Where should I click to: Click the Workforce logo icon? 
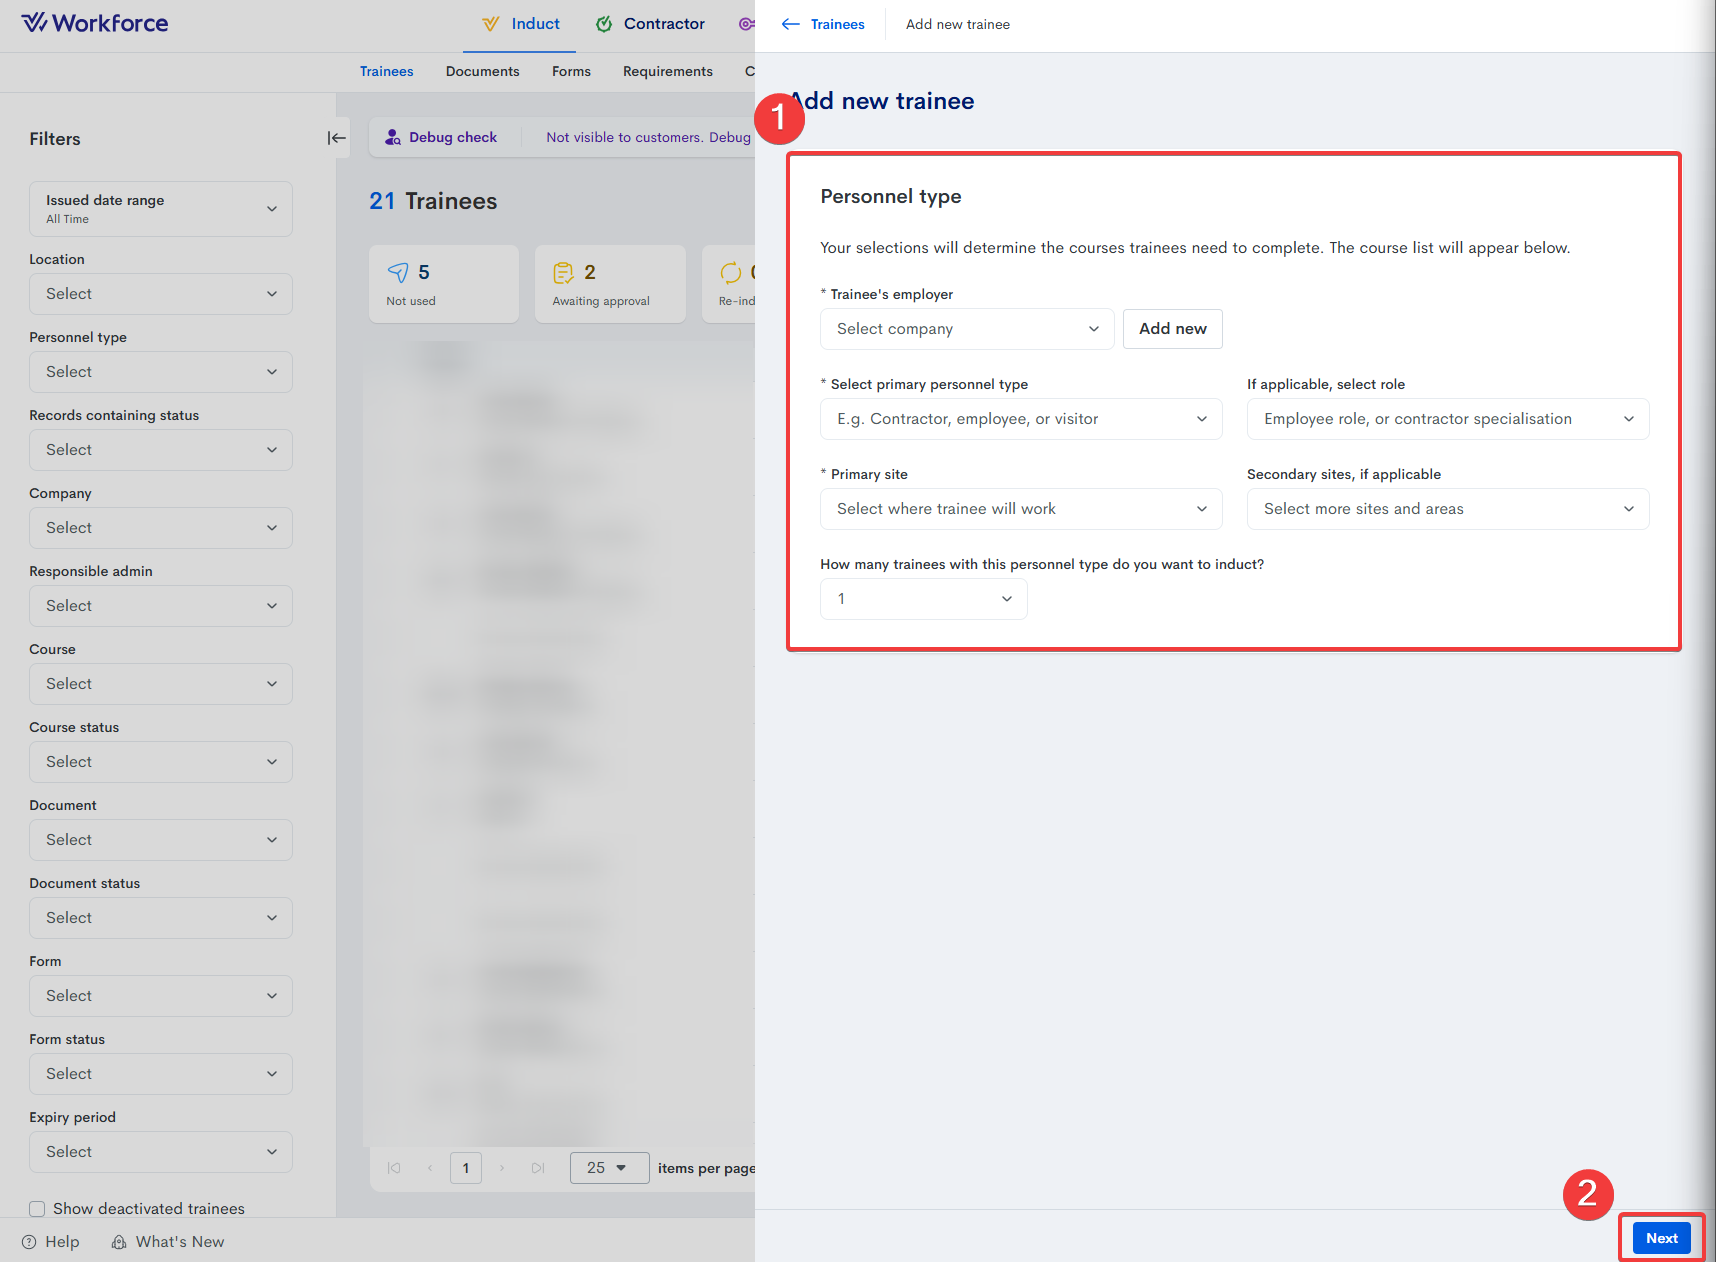34,23
